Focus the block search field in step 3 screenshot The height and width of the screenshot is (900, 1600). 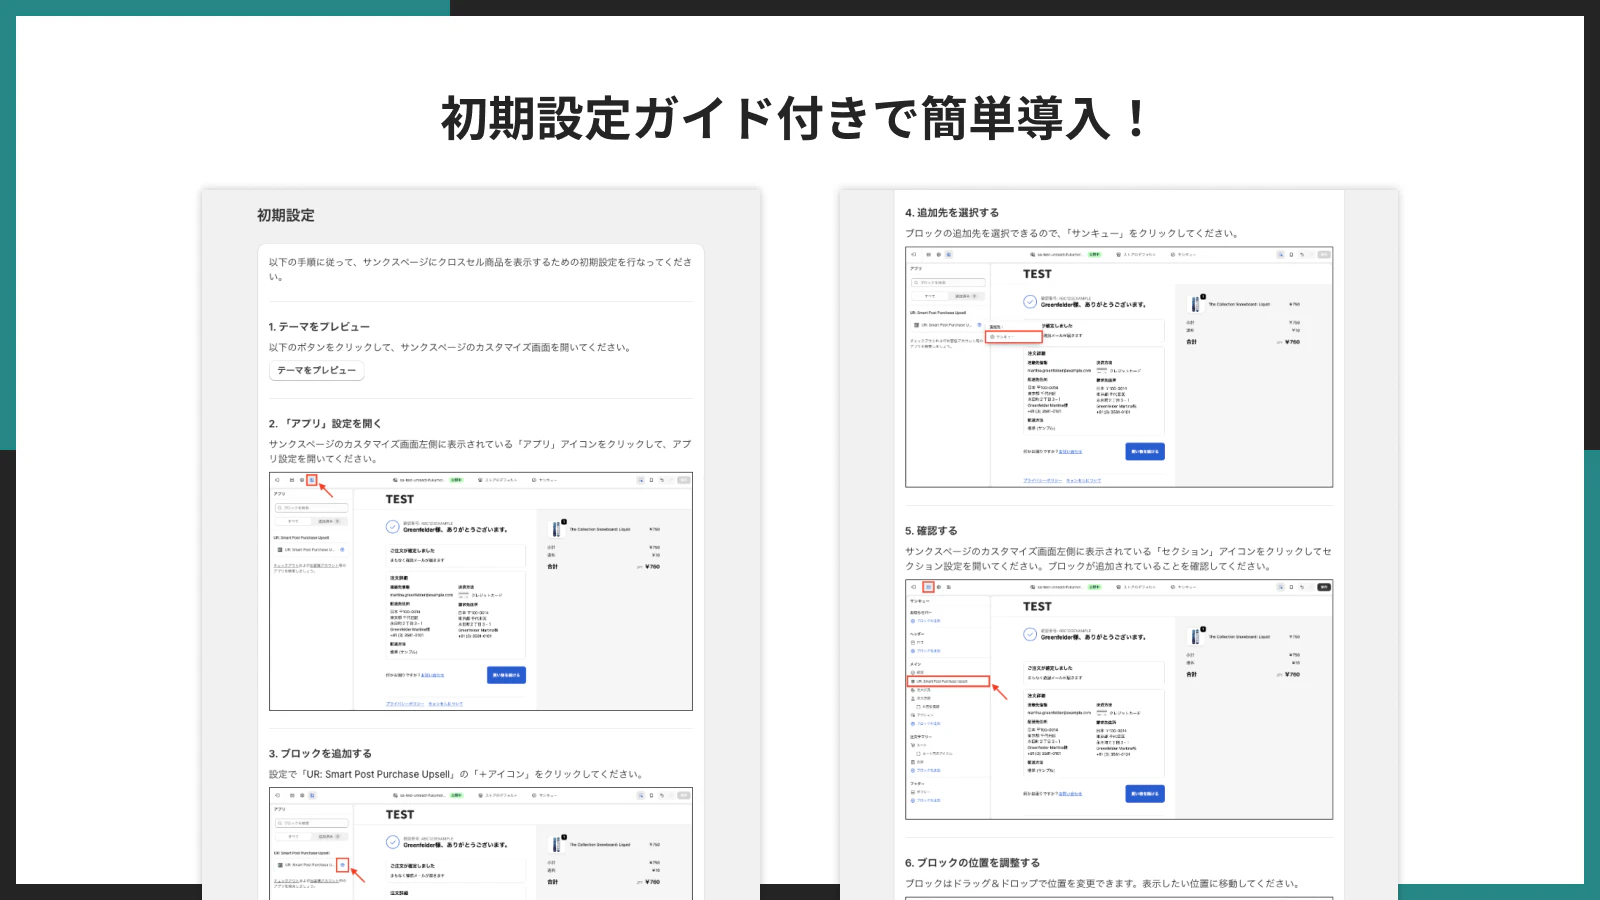312,824
